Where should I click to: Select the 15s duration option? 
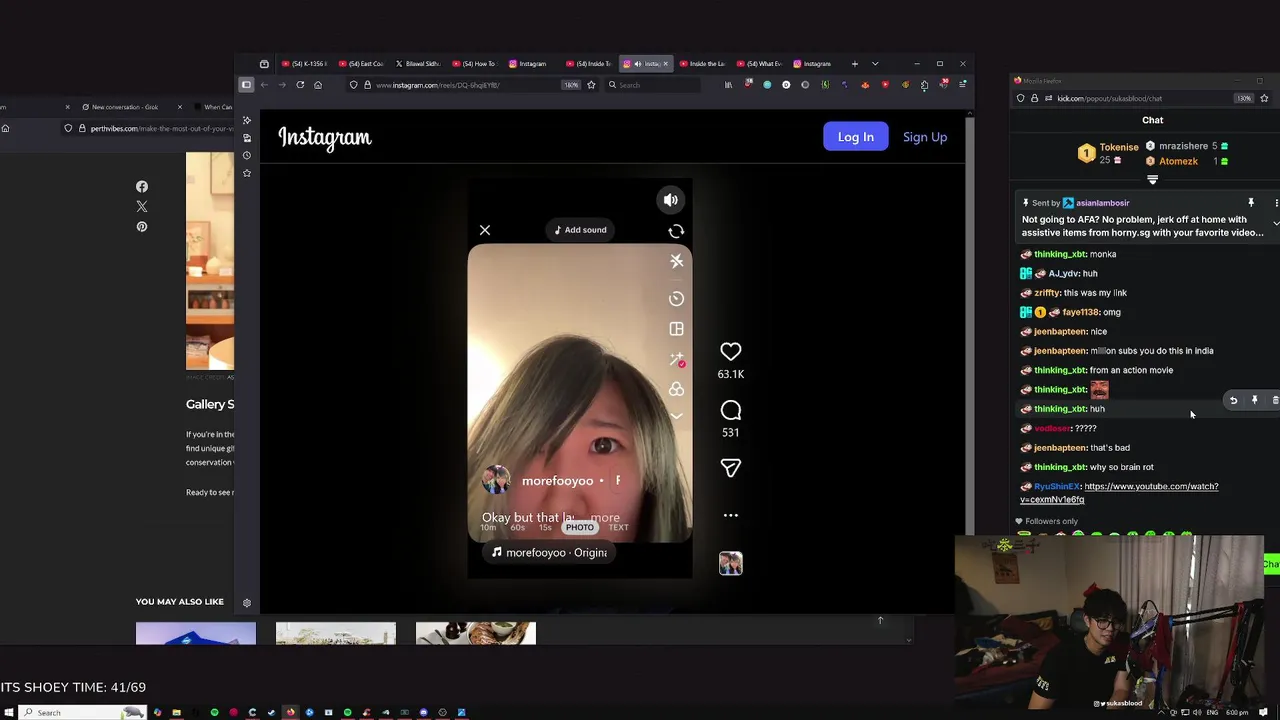coord(545,527)
